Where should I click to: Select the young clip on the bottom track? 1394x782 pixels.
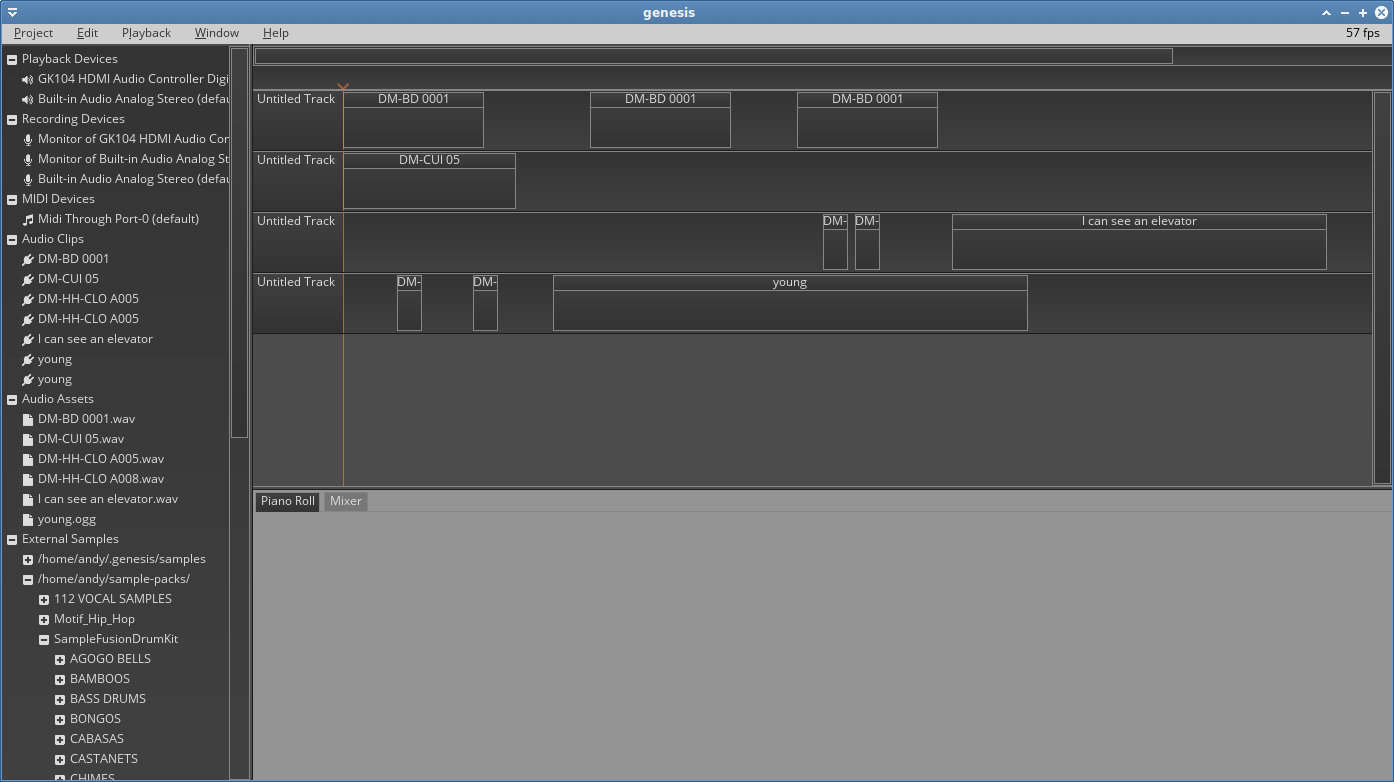click(789, 302)
